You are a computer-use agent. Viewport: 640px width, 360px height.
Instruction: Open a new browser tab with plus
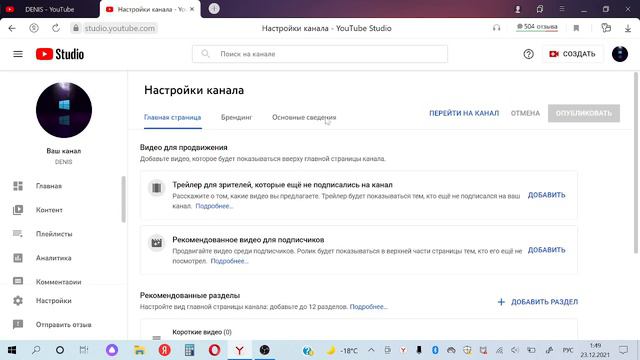pos(214,9)
